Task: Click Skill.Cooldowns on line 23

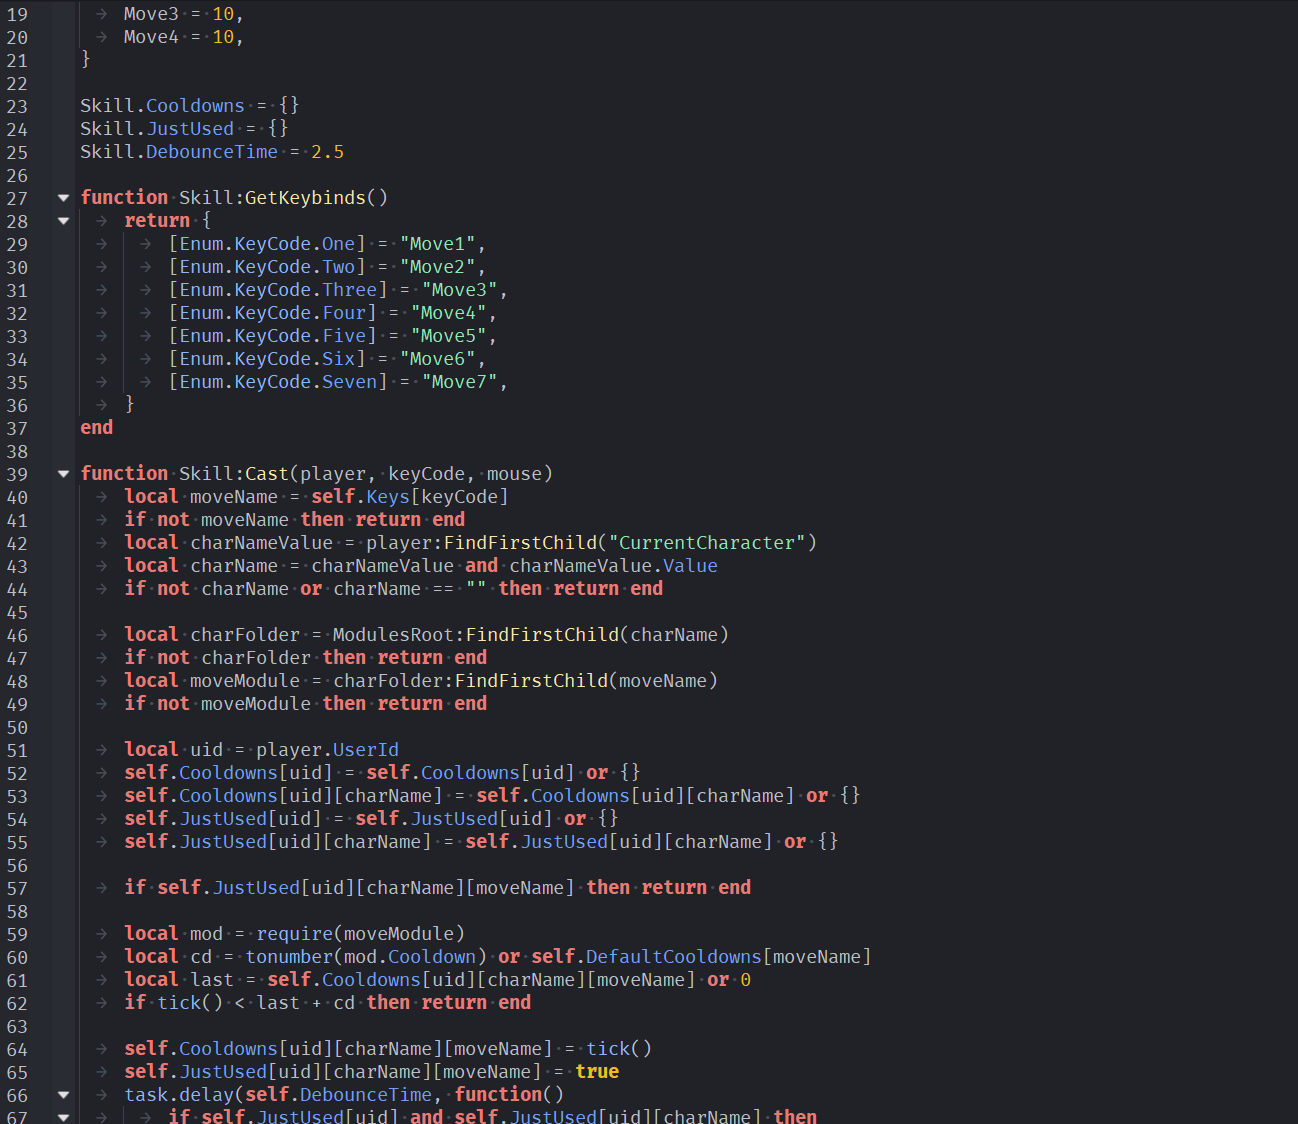Action: [162, 106]
